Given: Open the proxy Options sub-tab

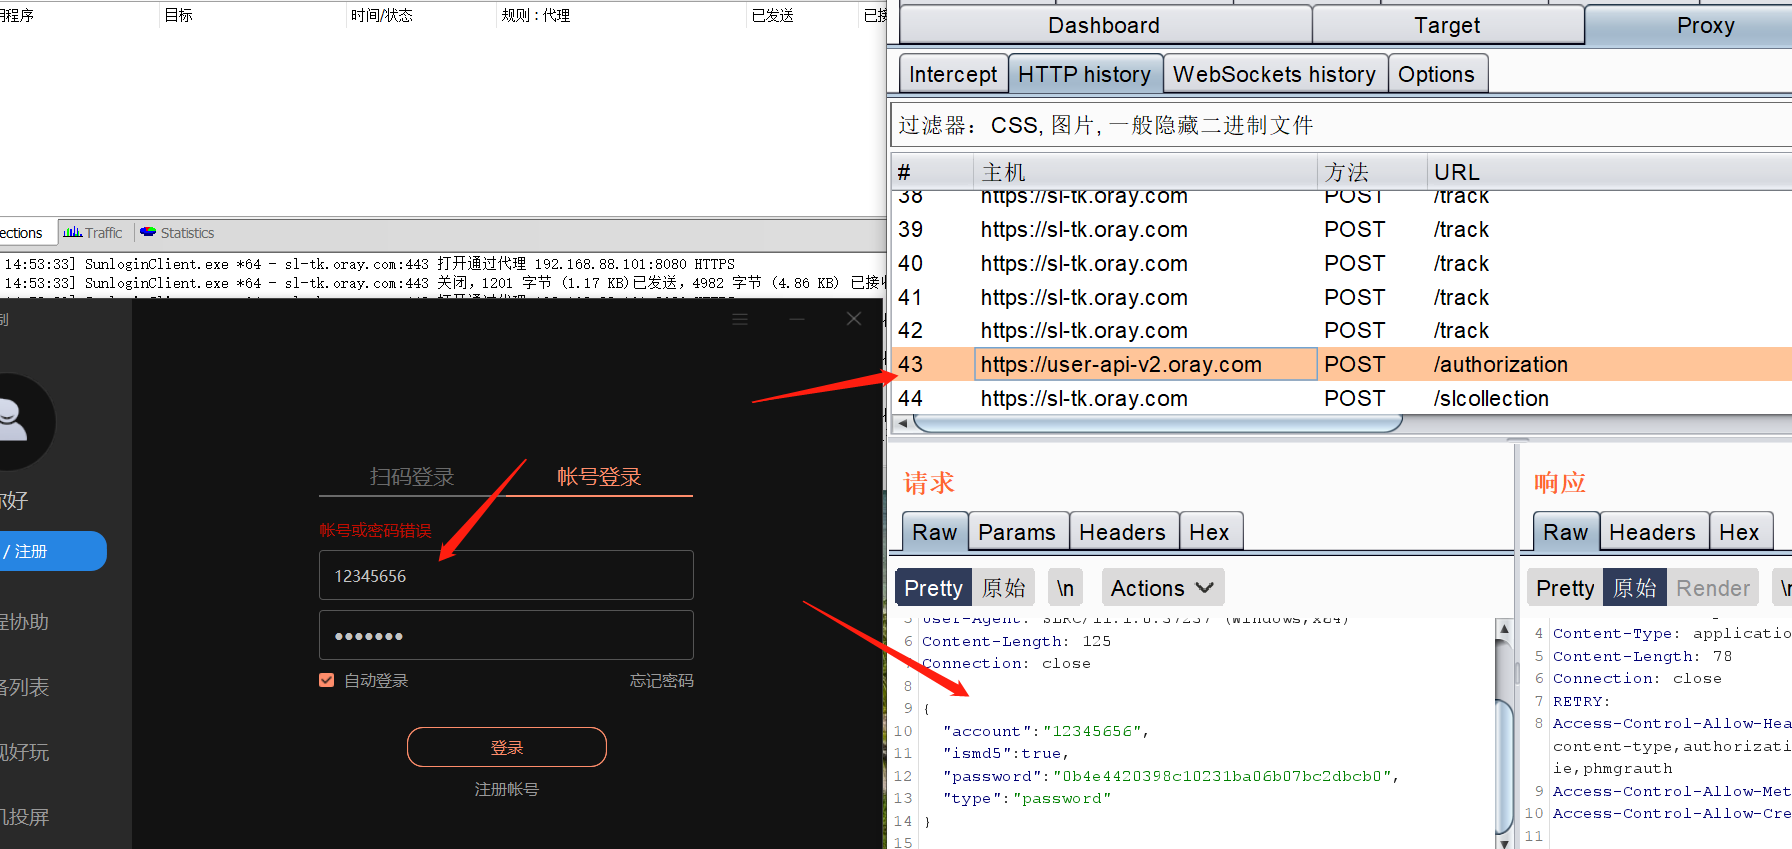Looking at the screenshot, I should click(1436, 74).
